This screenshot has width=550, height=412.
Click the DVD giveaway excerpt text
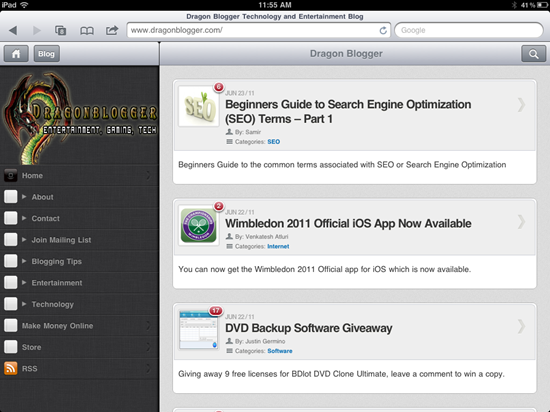click(341, 374)
